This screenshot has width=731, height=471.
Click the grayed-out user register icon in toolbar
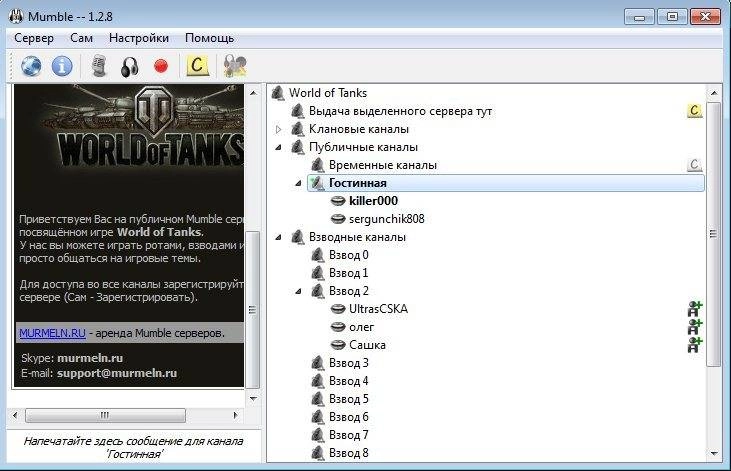pyautogui.click(x=235, y=66)
